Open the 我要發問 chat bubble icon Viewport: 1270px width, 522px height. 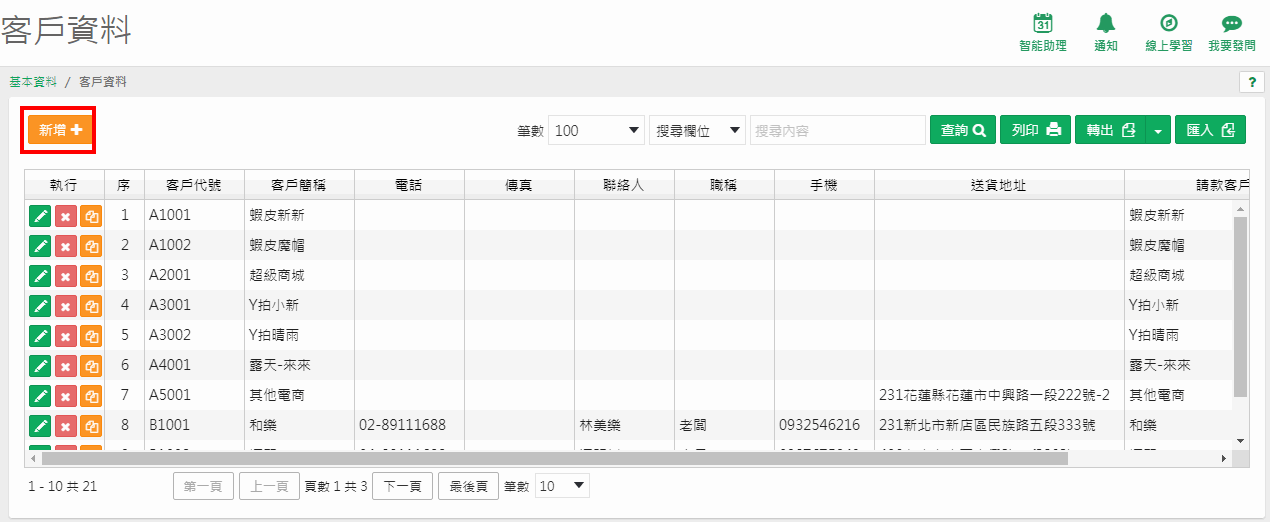pos(1231,23)
